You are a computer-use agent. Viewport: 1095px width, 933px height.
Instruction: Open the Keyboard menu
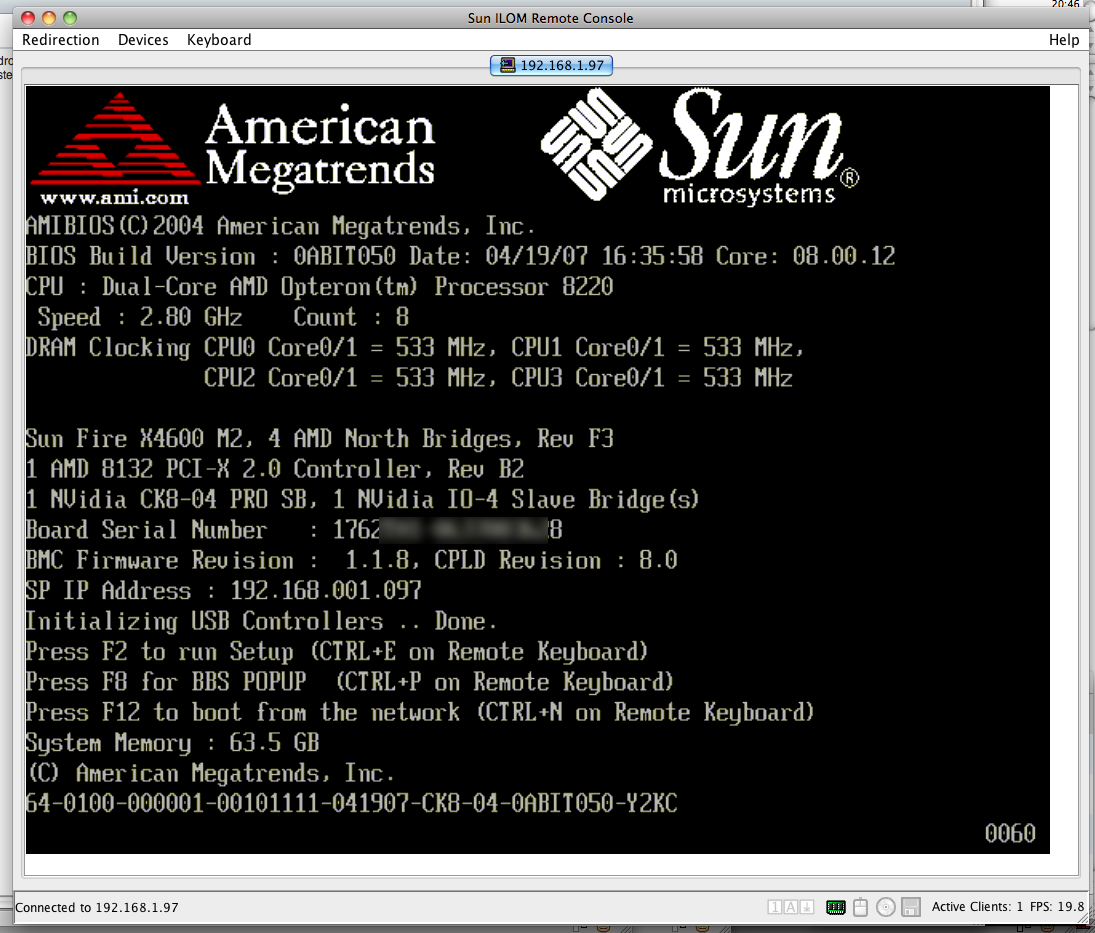pyautogui.click(x=219, y=40)
